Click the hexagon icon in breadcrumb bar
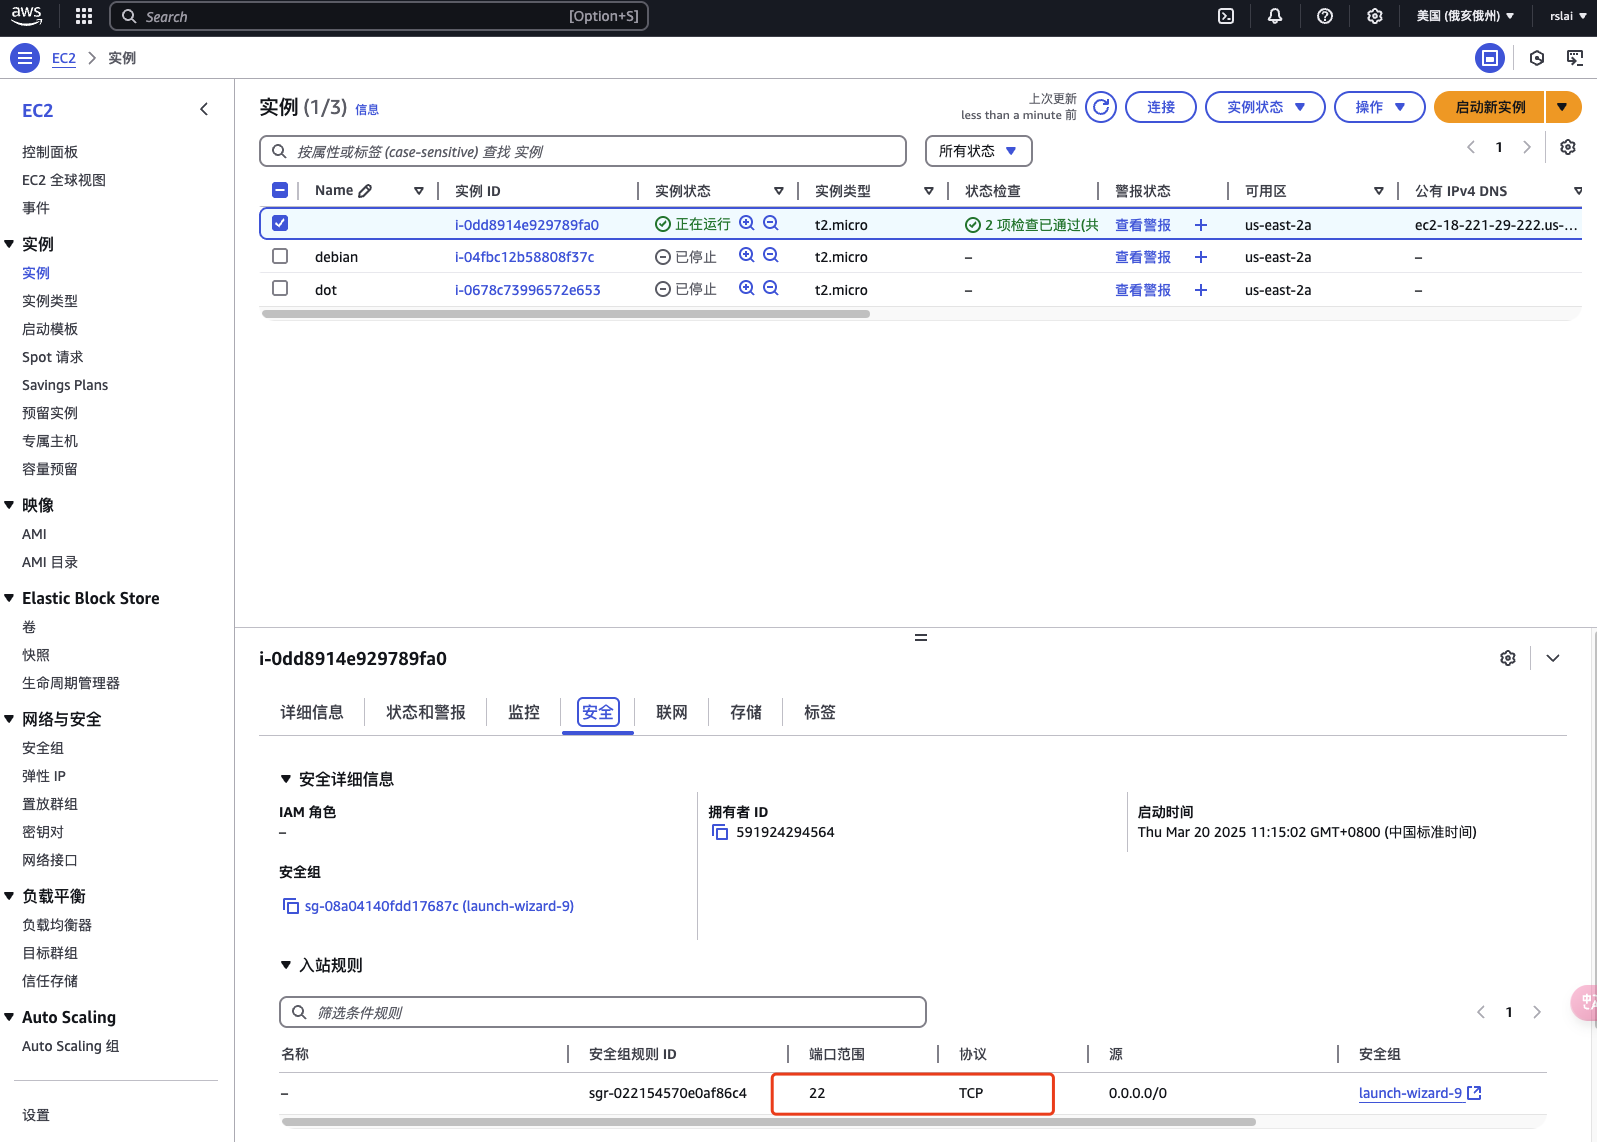1597x1142 pixels. [x=1537, y=58]
